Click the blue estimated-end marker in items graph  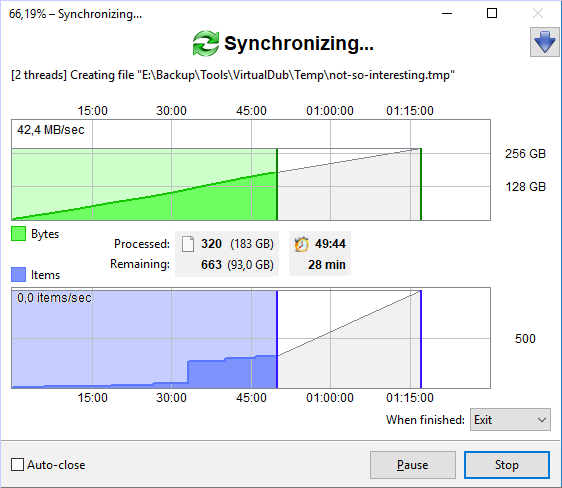pyautogui.click(x=421, y=339)
